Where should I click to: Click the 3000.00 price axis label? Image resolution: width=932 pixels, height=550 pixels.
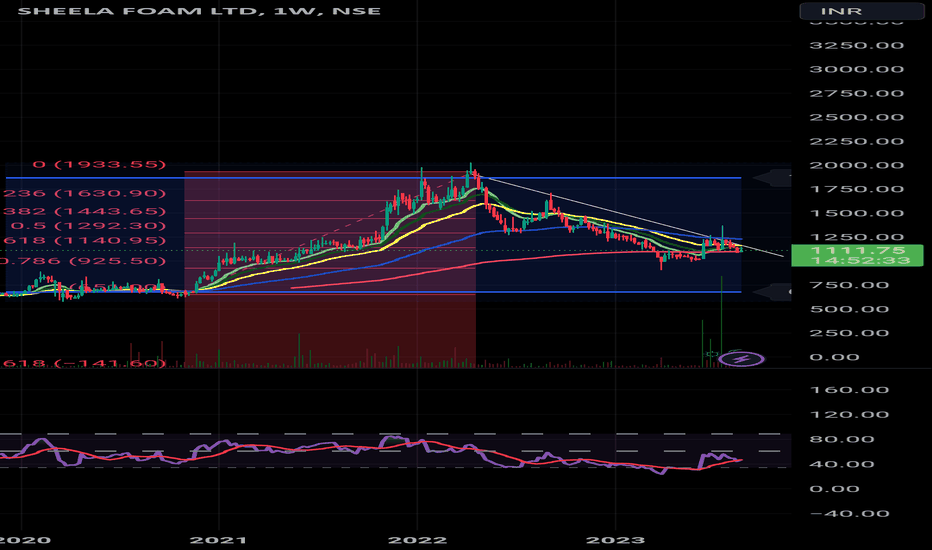click(x=857, y=70)
